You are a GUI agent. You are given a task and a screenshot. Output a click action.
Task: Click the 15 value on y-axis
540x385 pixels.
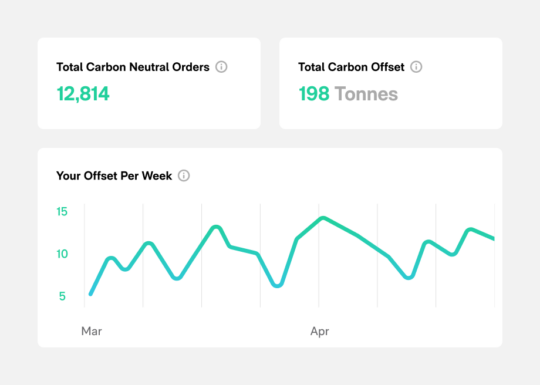coord(62,211)
